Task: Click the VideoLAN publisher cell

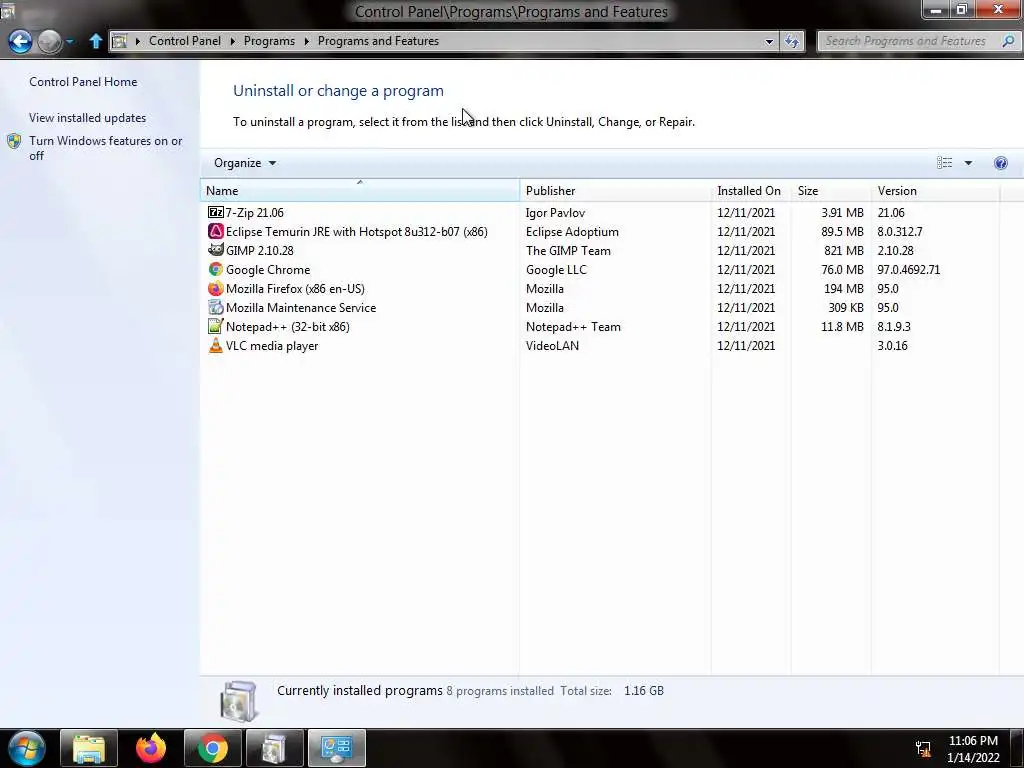Action: 552,345
